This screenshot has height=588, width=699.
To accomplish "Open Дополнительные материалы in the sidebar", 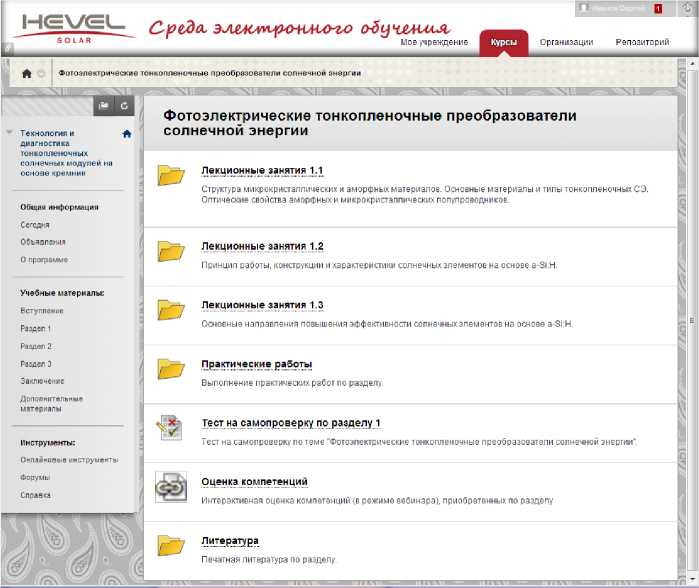I will tap(52, 403).
